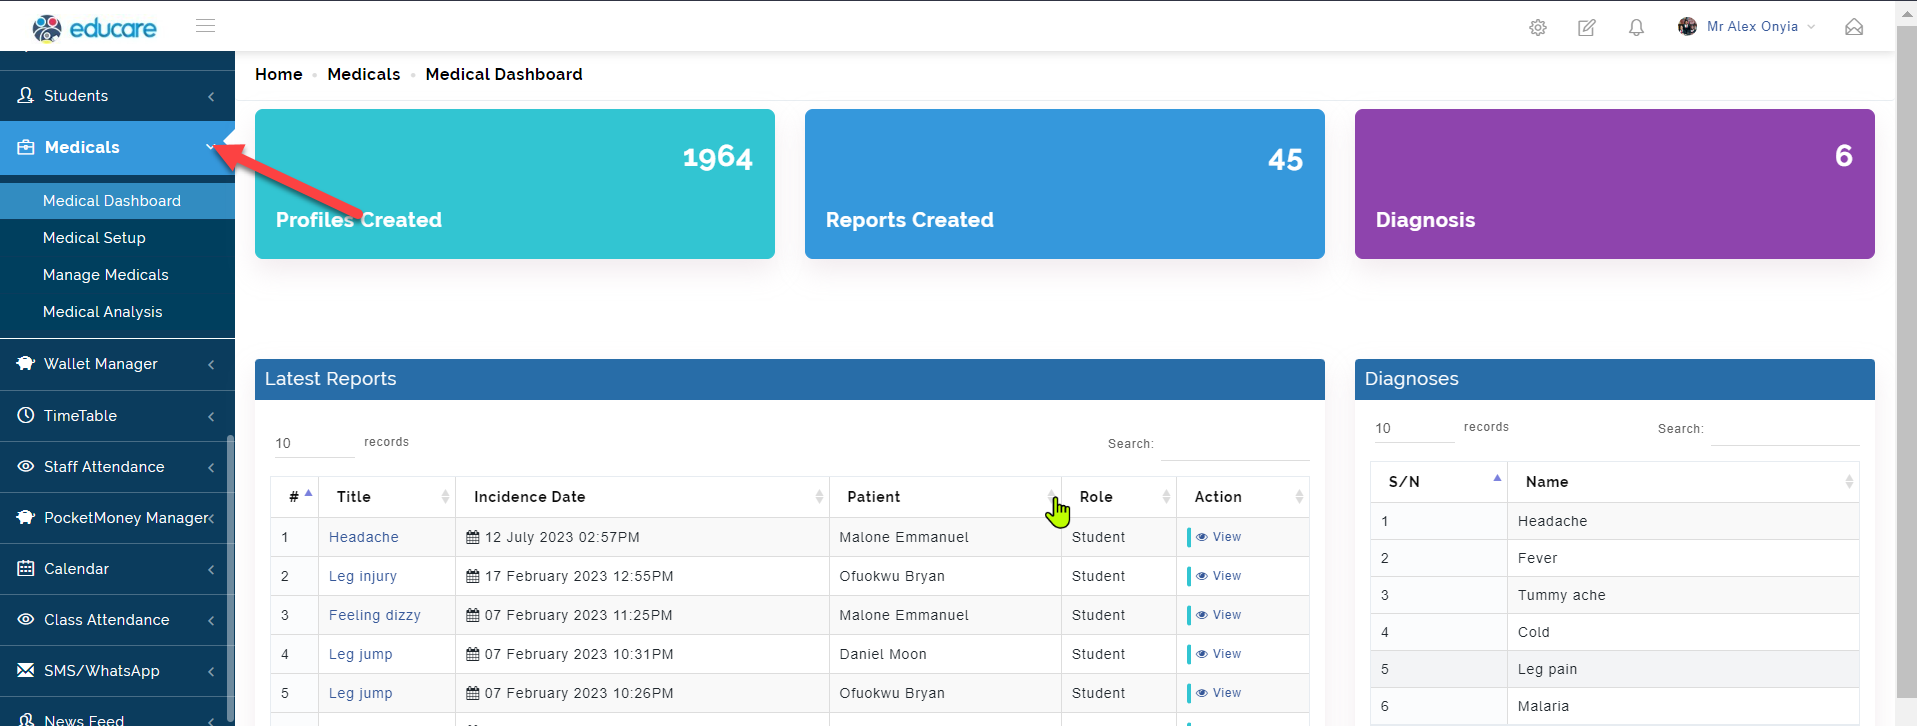The width and height of the screenshot is (1917, 726).
Task: Click the user avatar picture
Action: pyautogui.click(x=1688, y=27)
